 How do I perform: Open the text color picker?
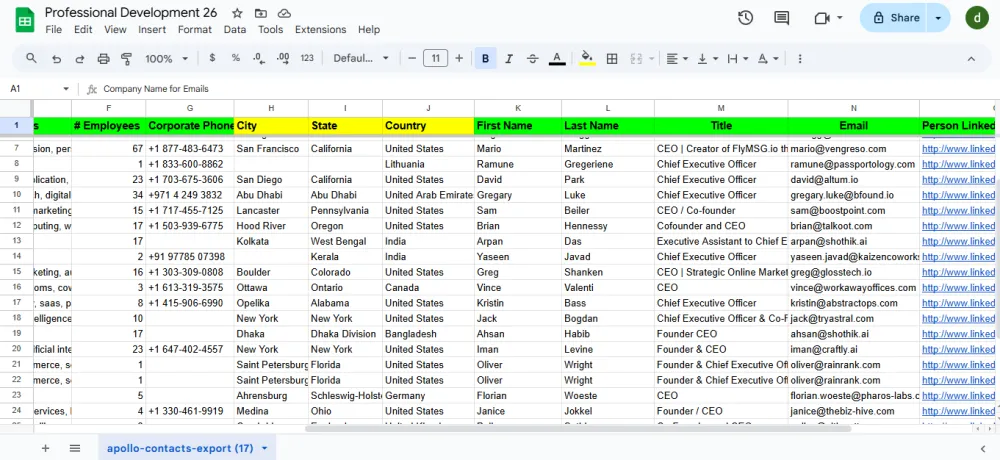coord(557,59)
